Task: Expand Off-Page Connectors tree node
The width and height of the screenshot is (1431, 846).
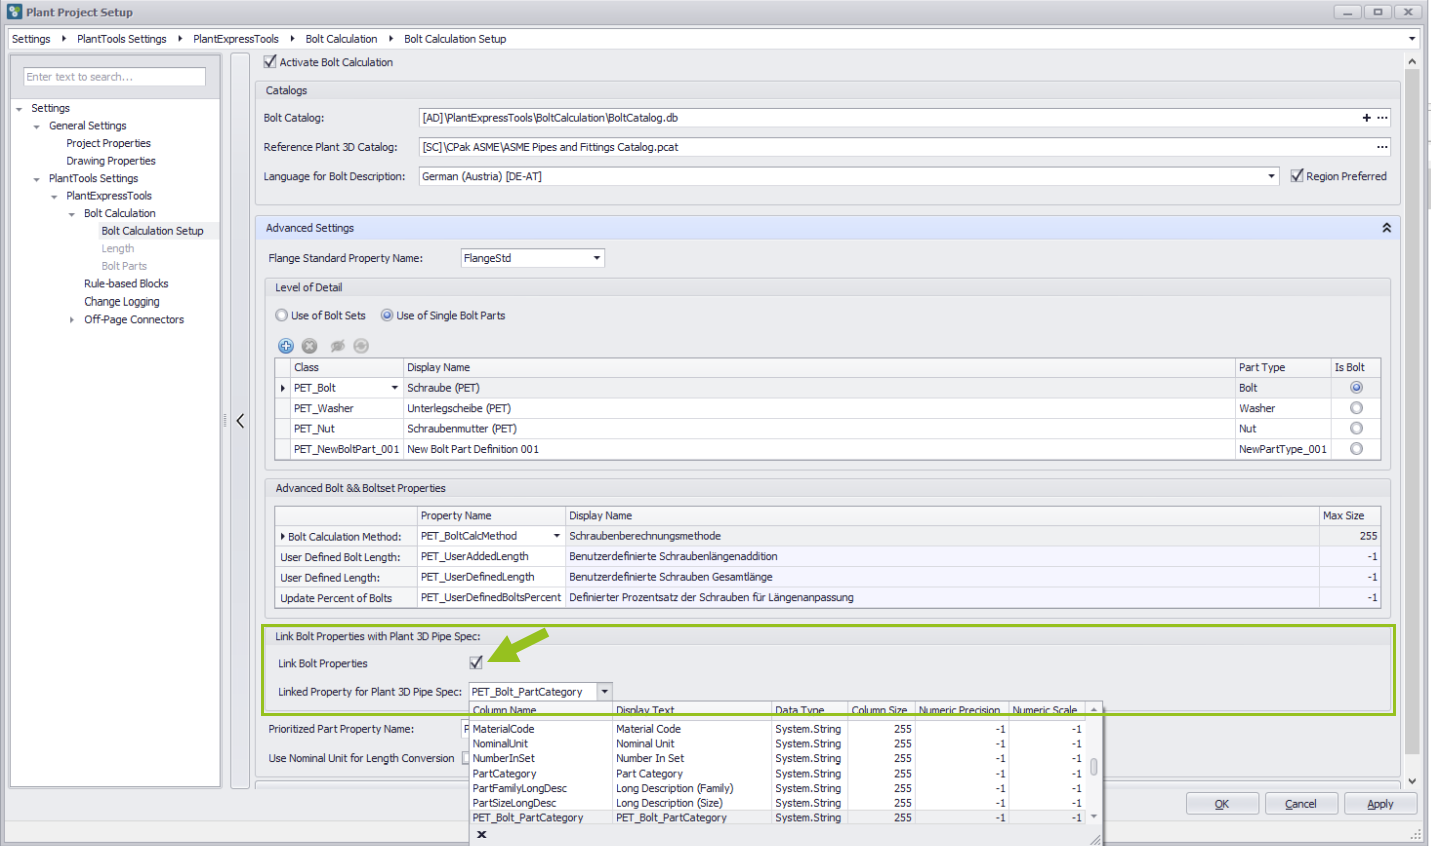Action: (x=72, y=320)
